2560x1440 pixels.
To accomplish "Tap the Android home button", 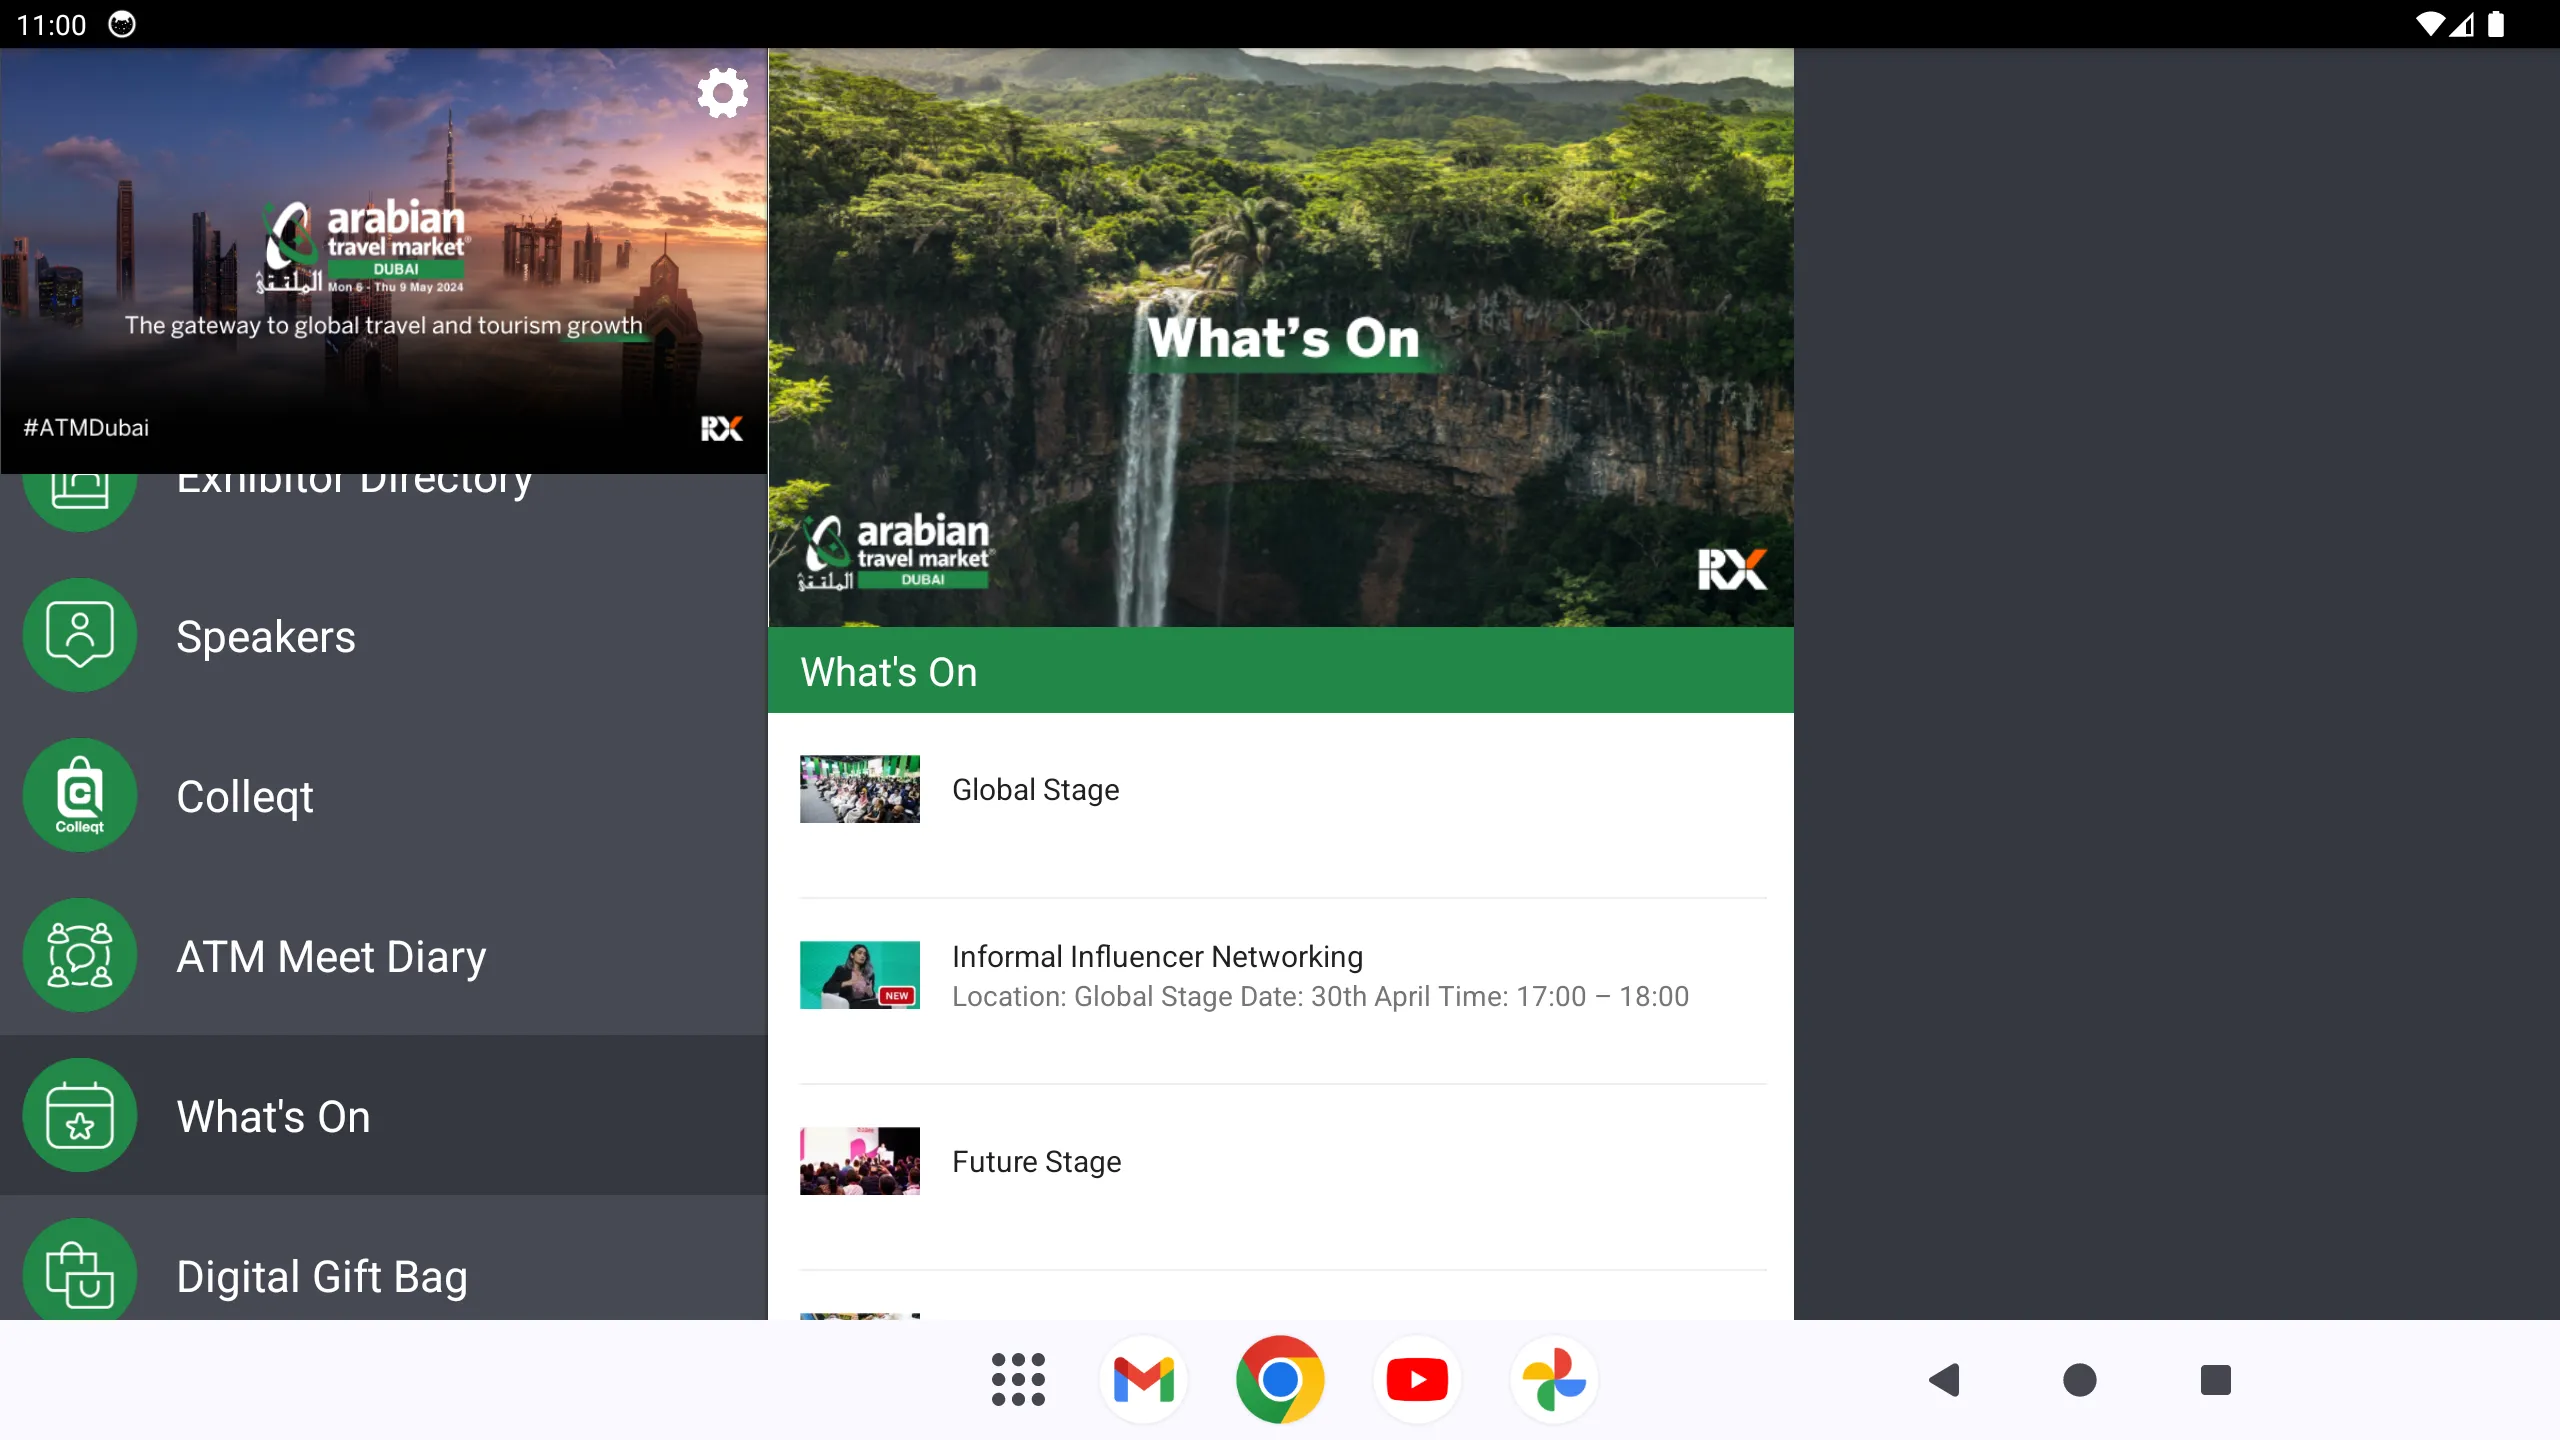I will [2080, 1380].
